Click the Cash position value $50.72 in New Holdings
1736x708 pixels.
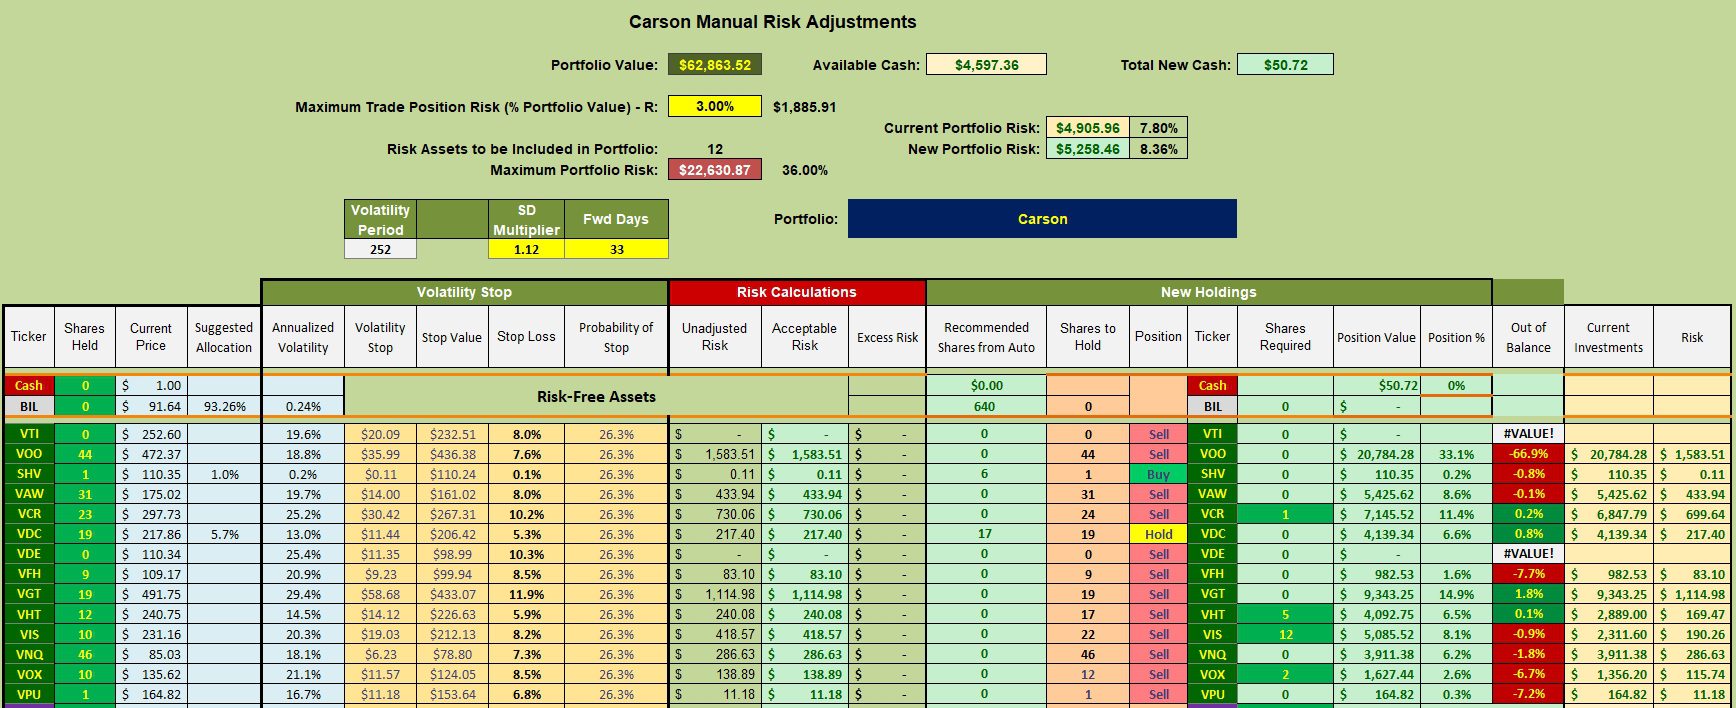[x=1377, y=385]
